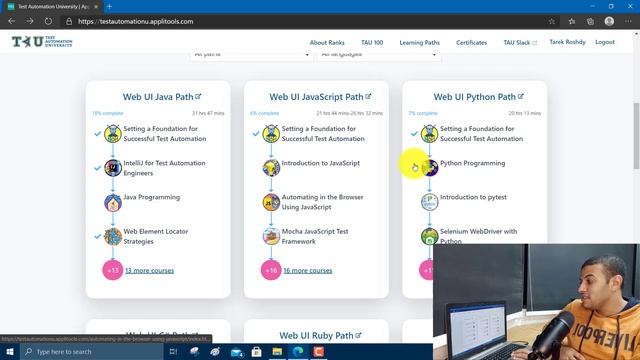Go back with browser back arrow
The image size is (640, 360).
[11, 21]
